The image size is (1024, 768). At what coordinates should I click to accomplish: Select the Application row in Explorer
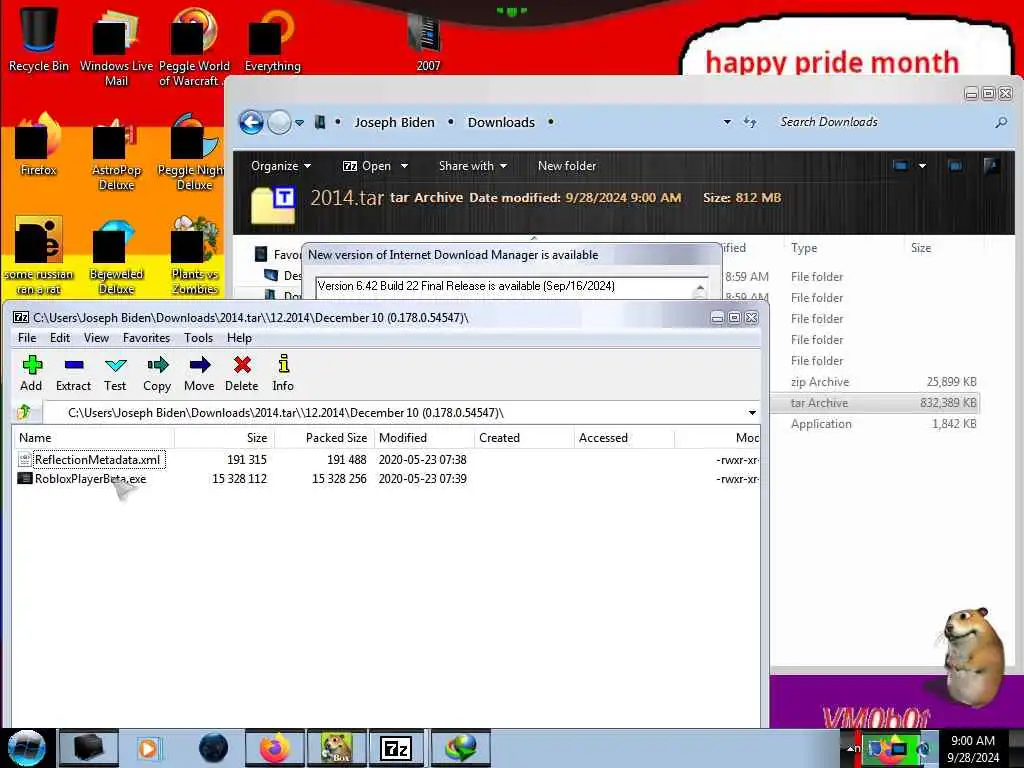pos(875,424)
